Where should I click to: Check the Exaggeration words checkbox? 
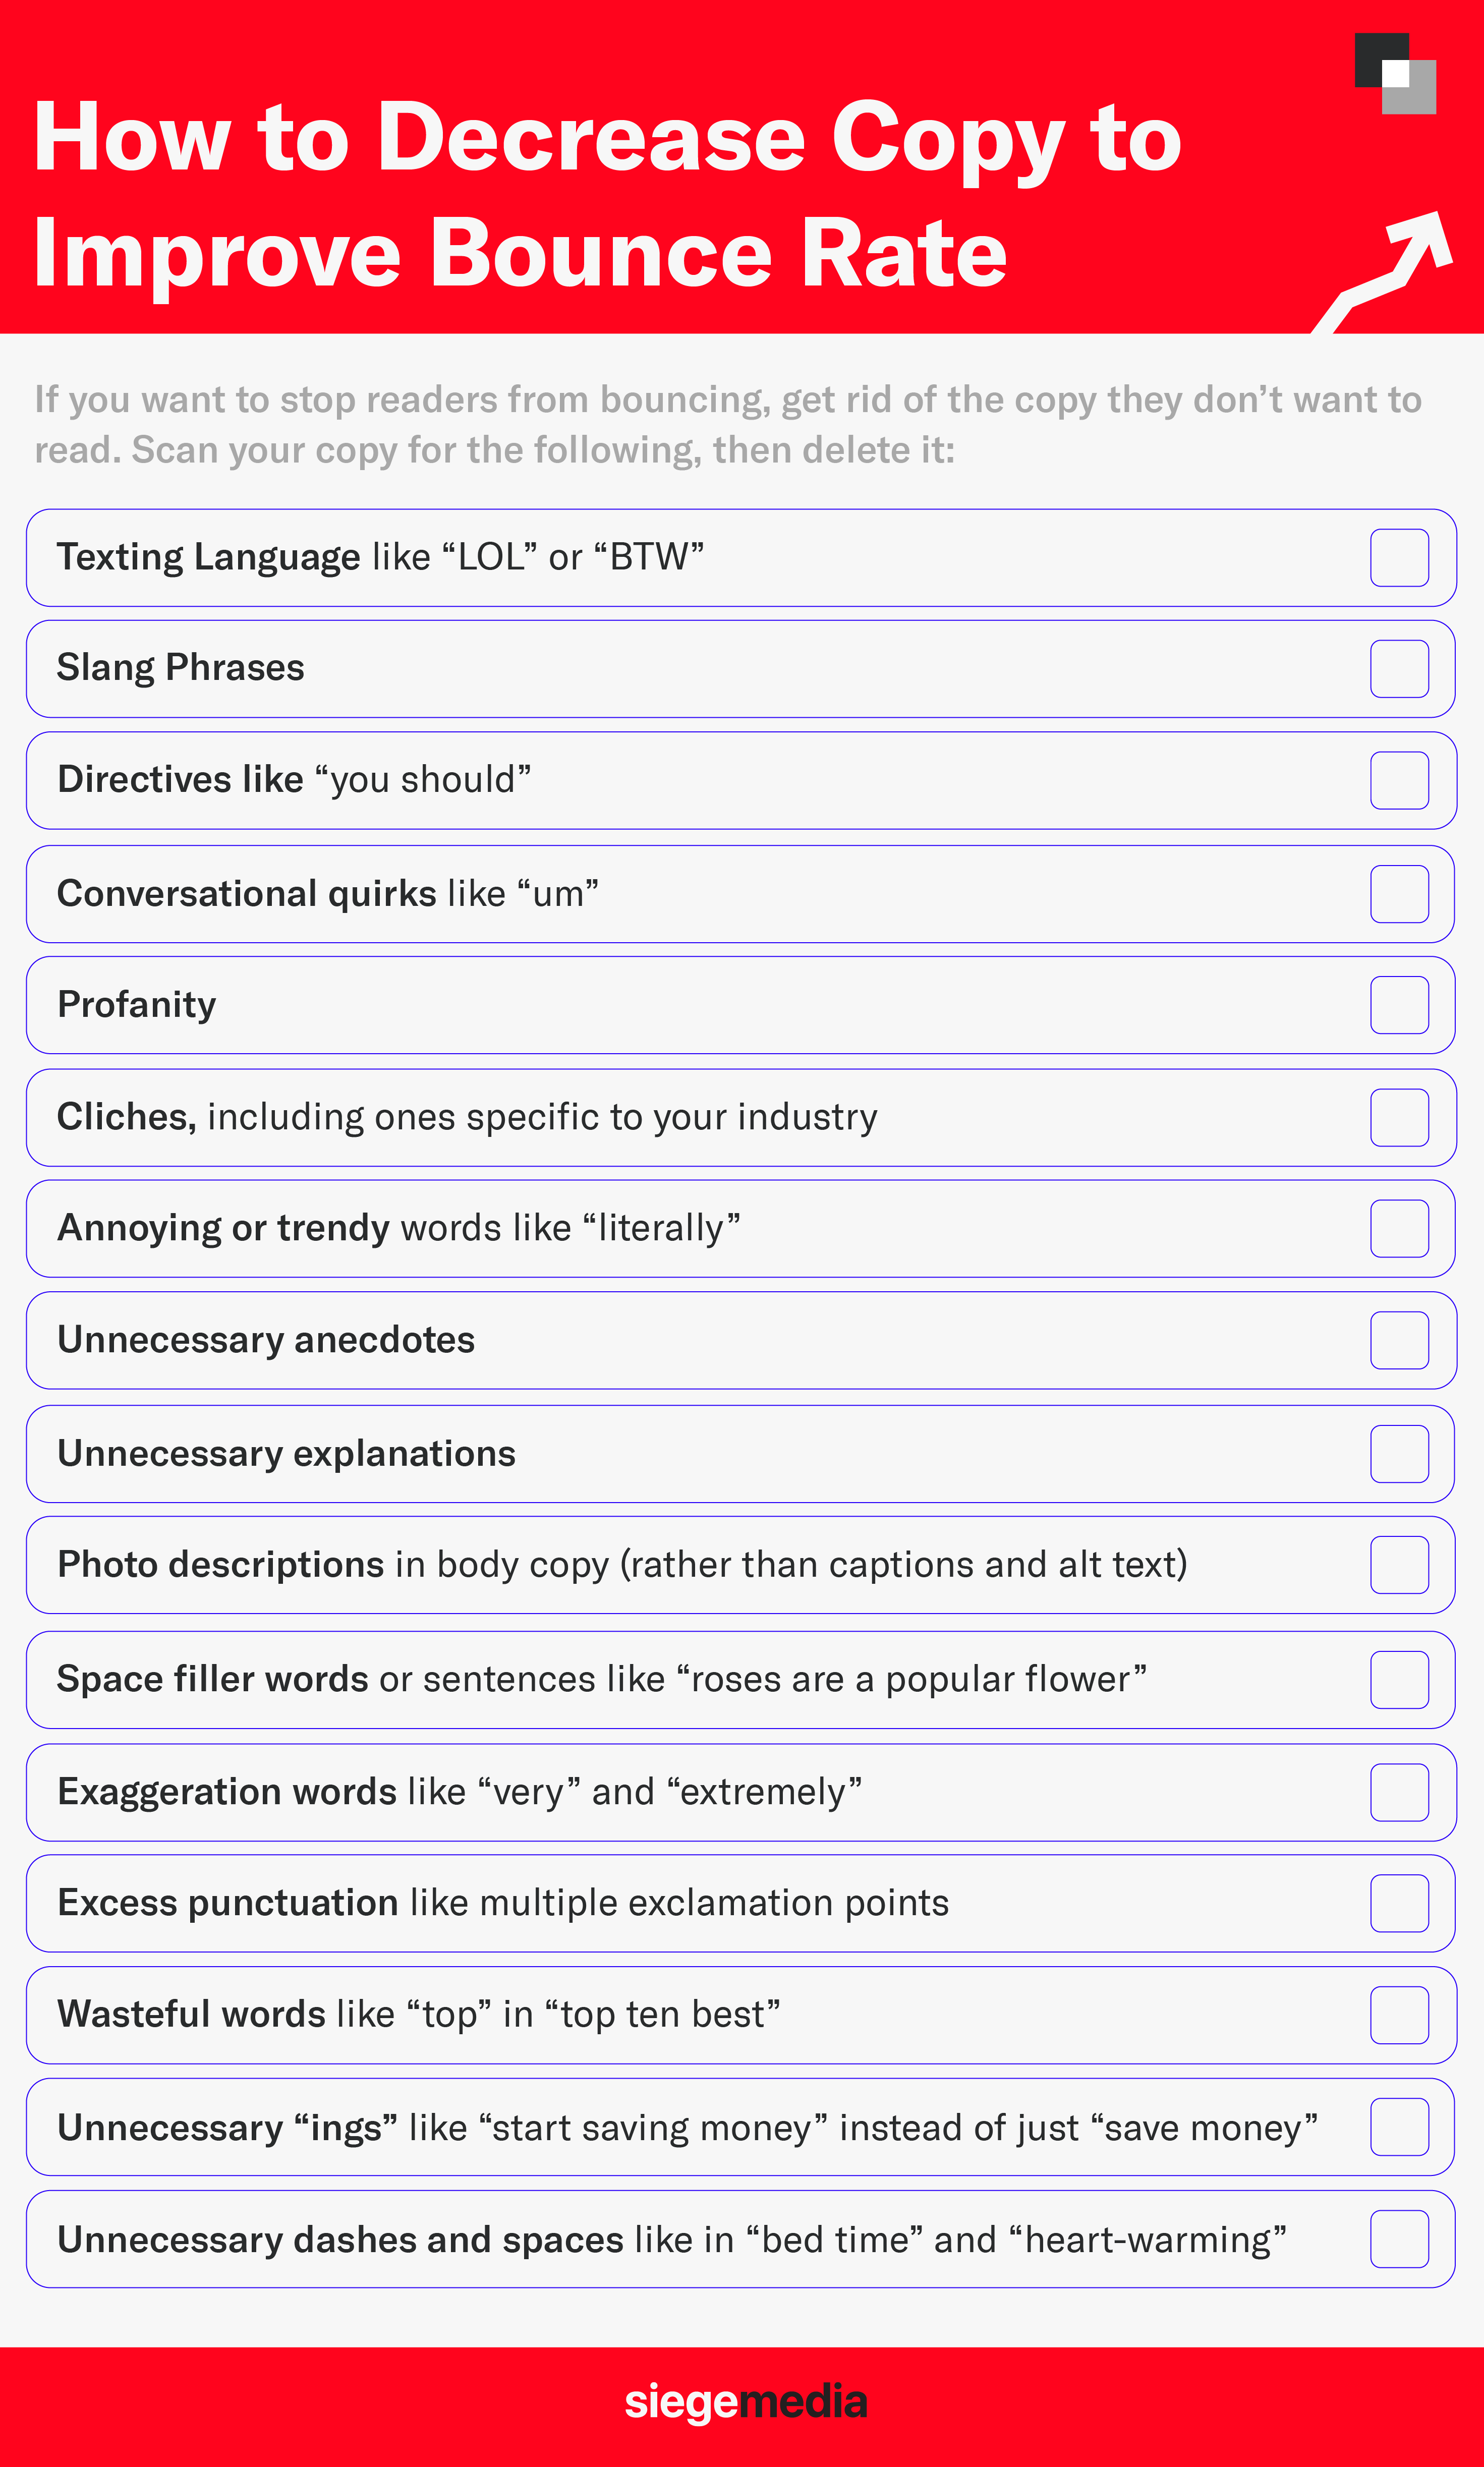point(1399,1792)
